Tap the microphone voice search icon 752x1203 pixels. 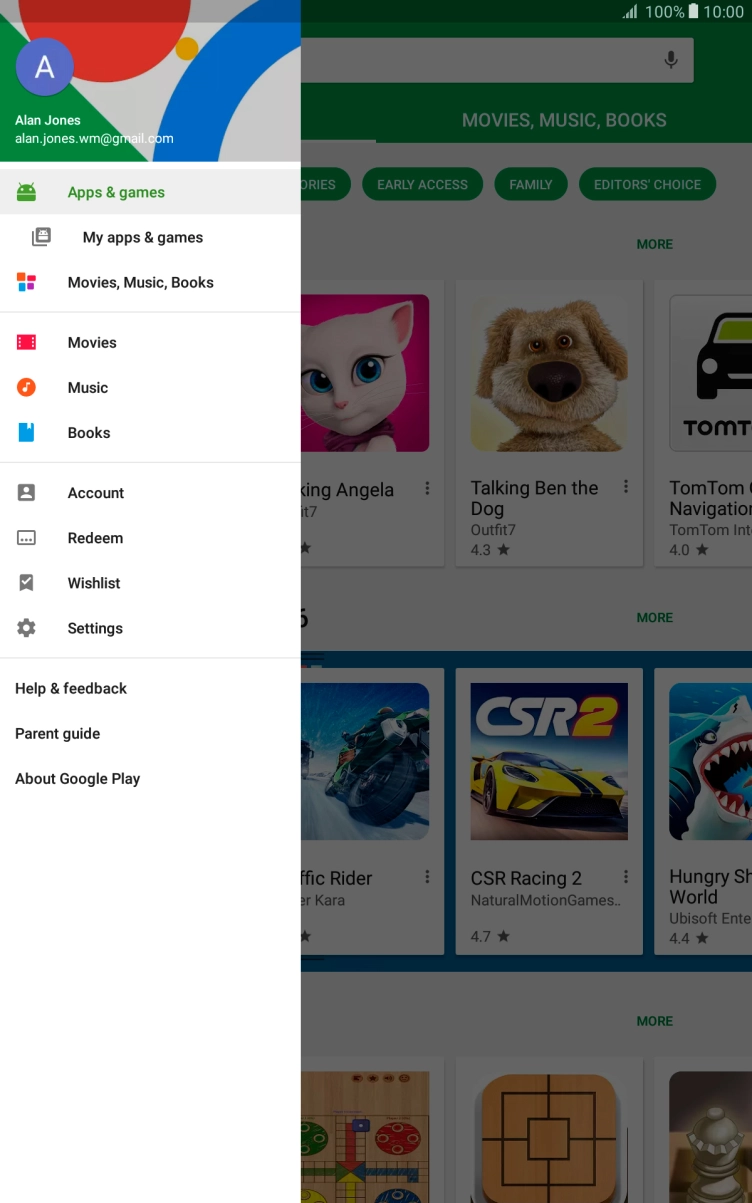click(671, 60)
